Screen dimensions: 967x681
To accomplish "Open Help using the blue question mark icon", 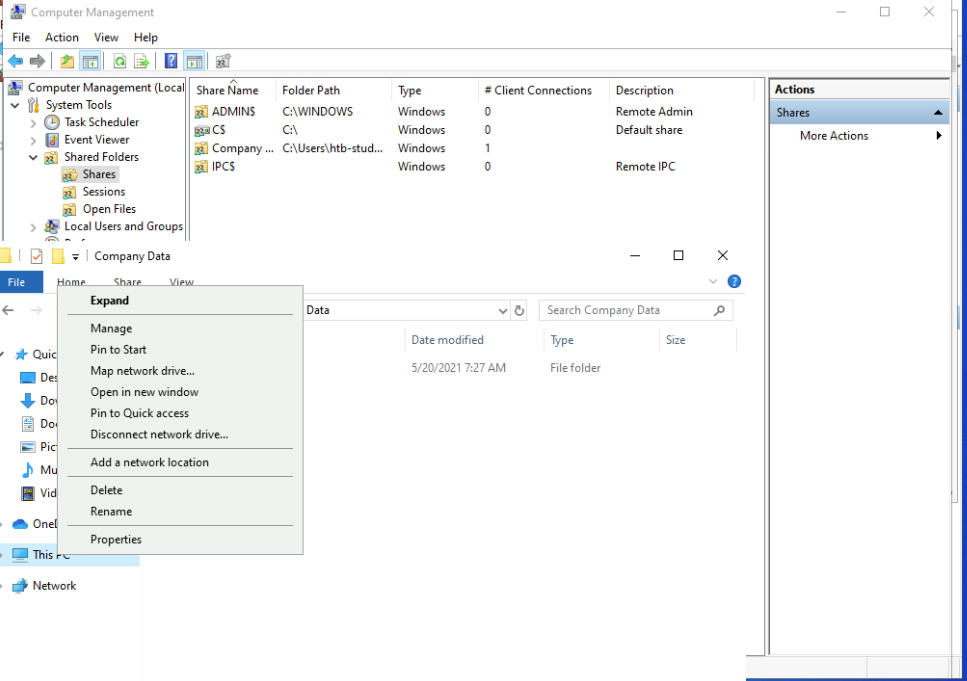I will (170, 60).
